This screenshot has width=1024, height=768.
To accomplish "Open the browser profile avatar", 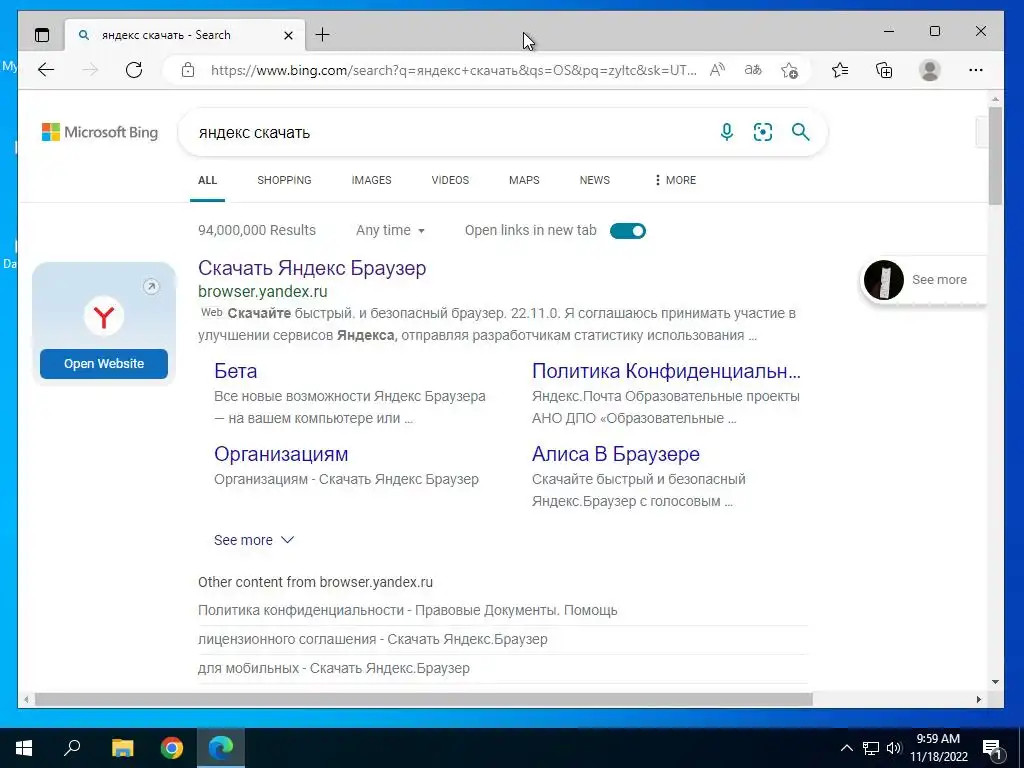I will 929,70.
